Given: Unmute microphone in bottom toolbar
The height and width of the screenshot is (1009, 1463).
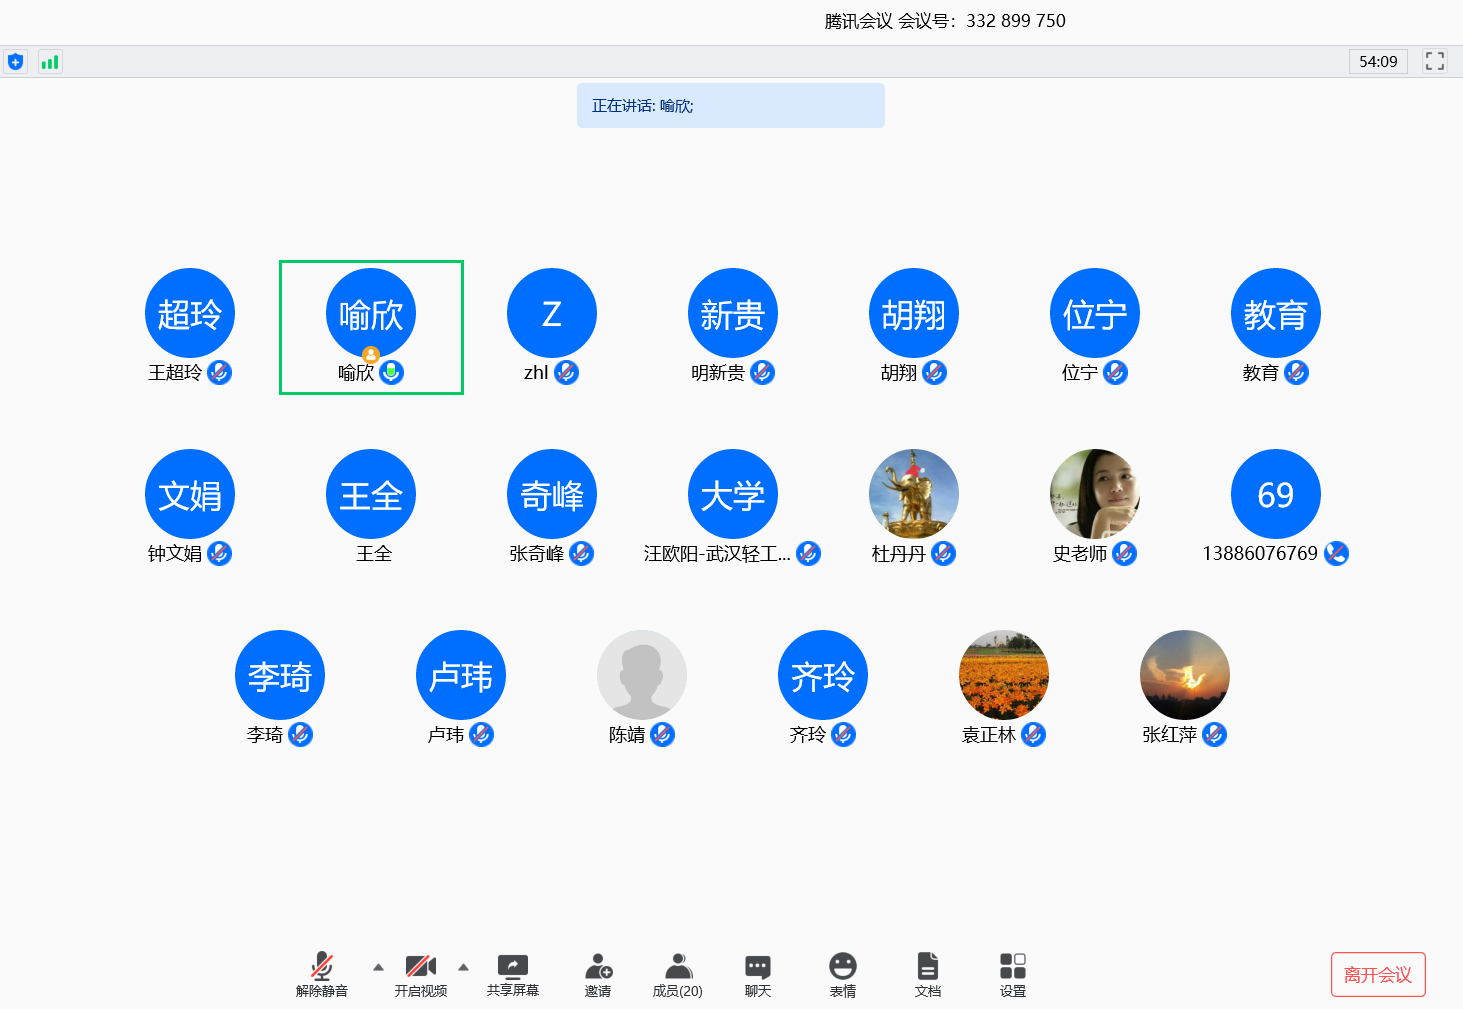Looking at the screenshot, I should click(322, 967).
